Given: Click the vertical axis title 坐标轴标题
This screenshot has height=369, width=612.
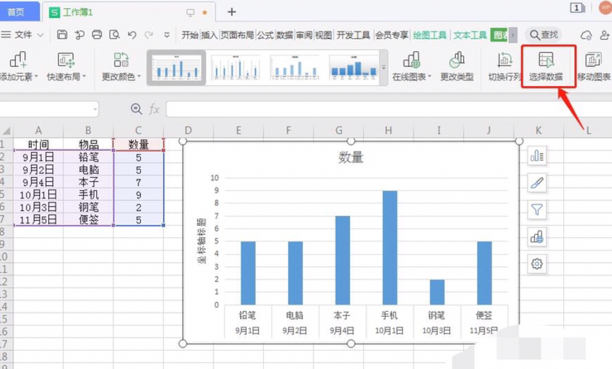Looking at the screenshot, I should 201,241.
